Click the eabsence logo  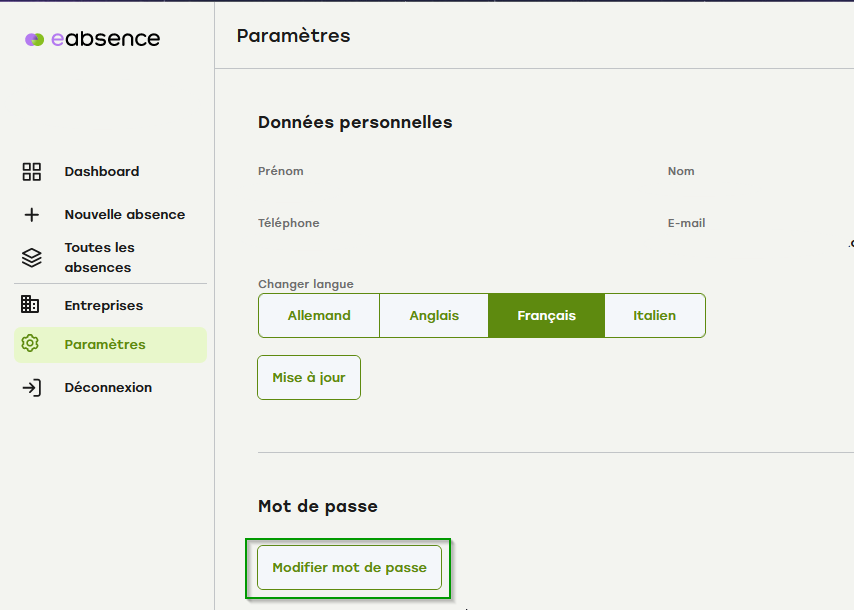[91, 39]
